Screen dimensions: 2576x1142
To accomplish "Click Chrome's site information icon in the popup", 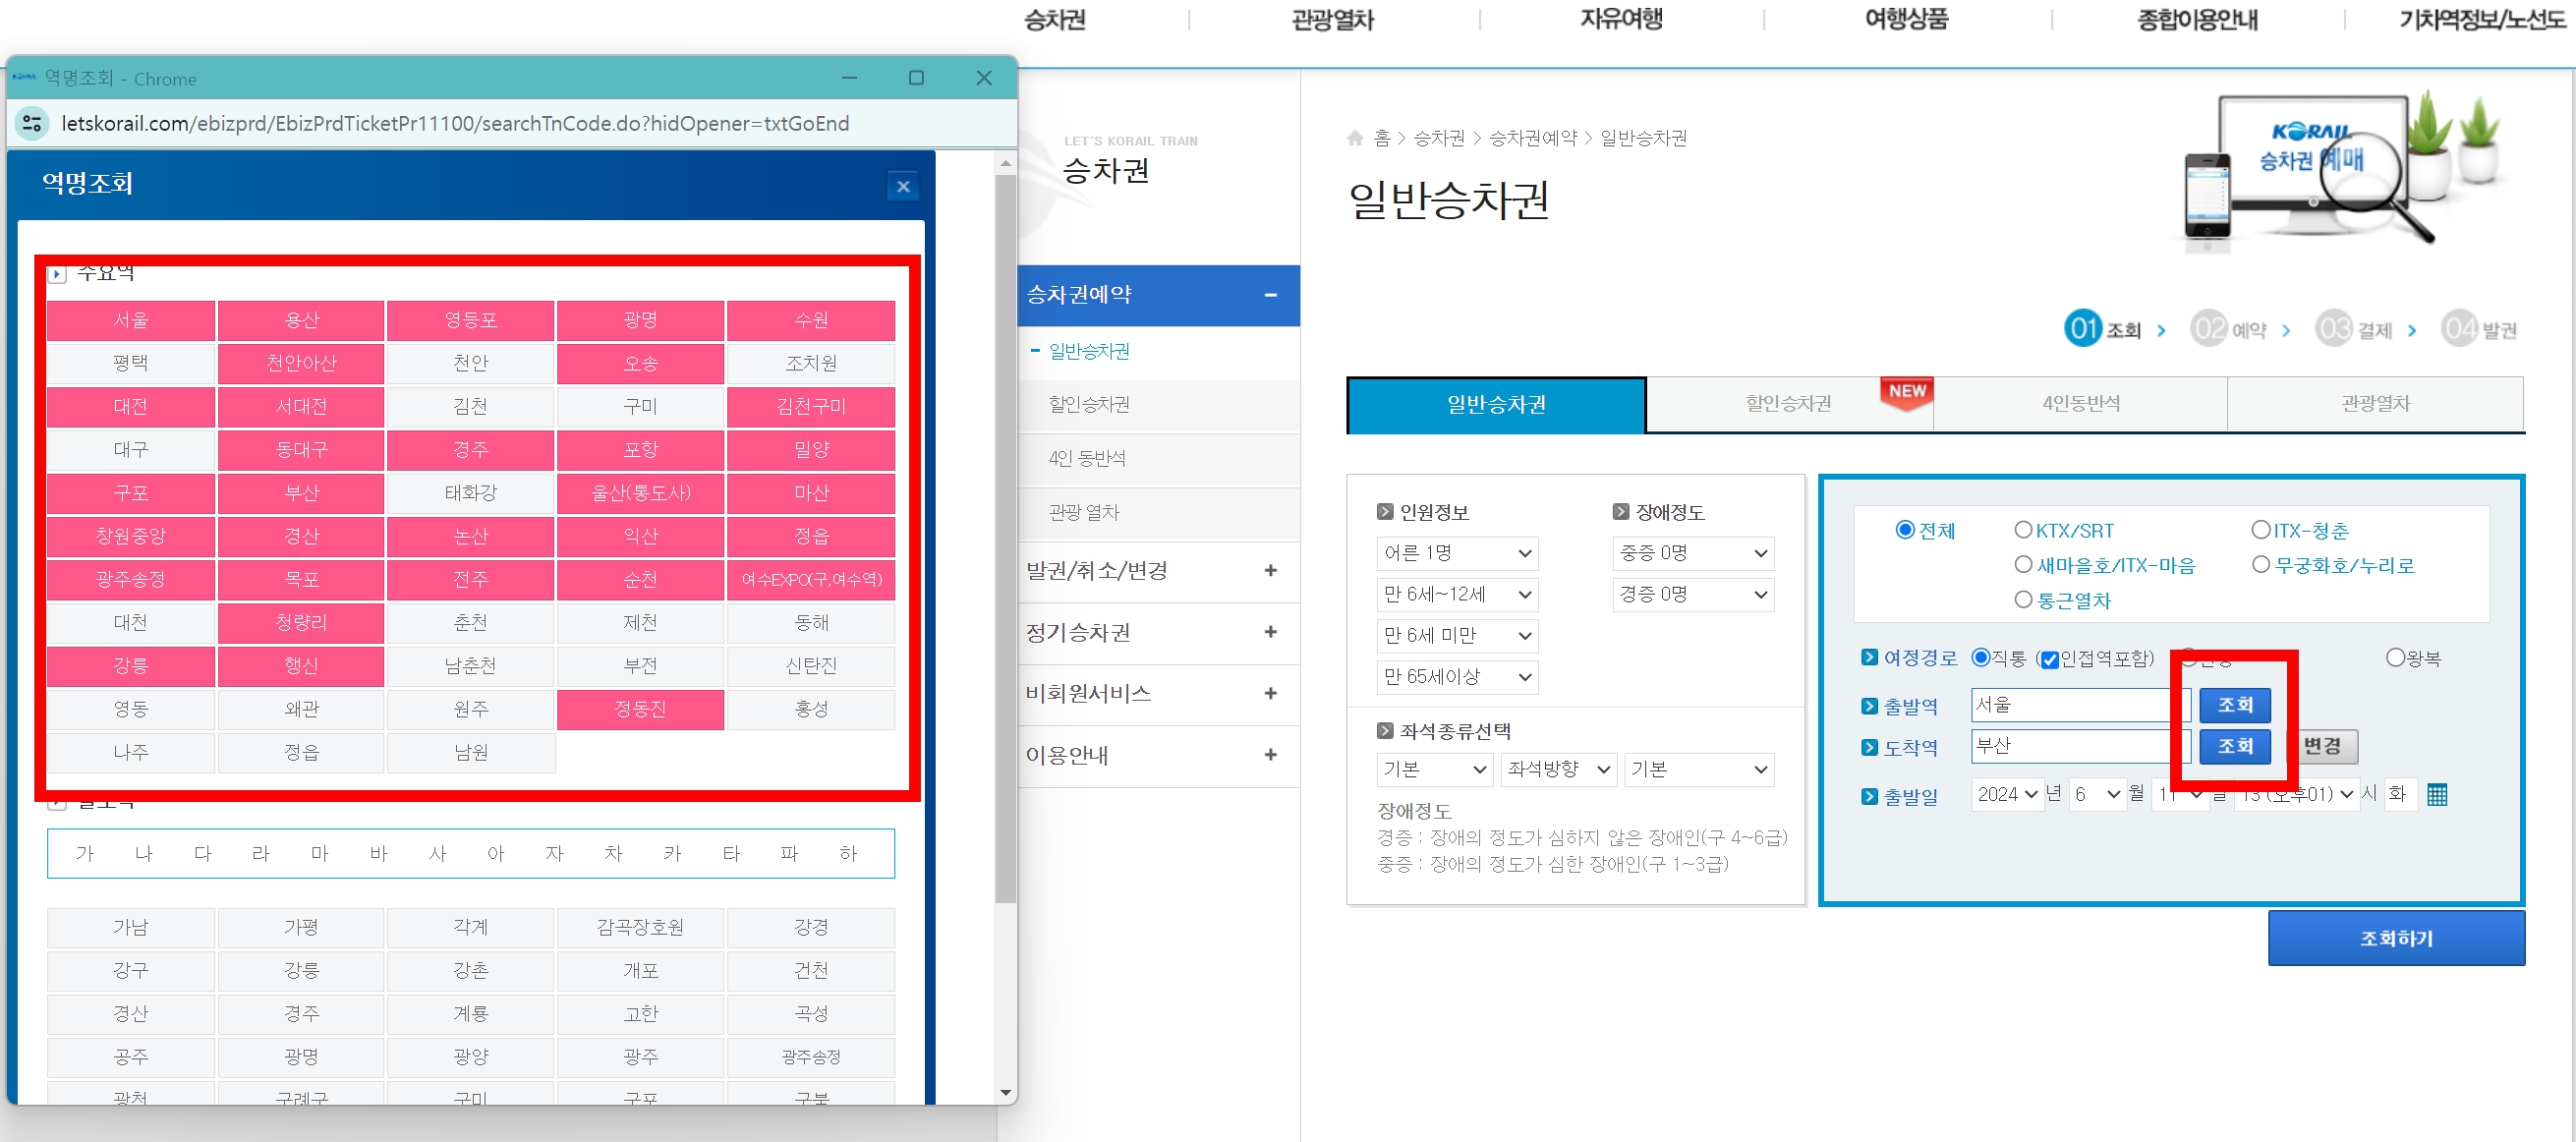I will (30, 123).
